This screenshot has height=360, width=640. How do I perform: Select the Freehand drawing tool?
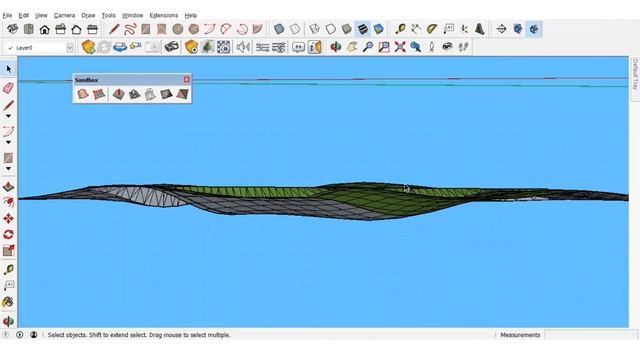pyautogui.click(x=130, y=29)
